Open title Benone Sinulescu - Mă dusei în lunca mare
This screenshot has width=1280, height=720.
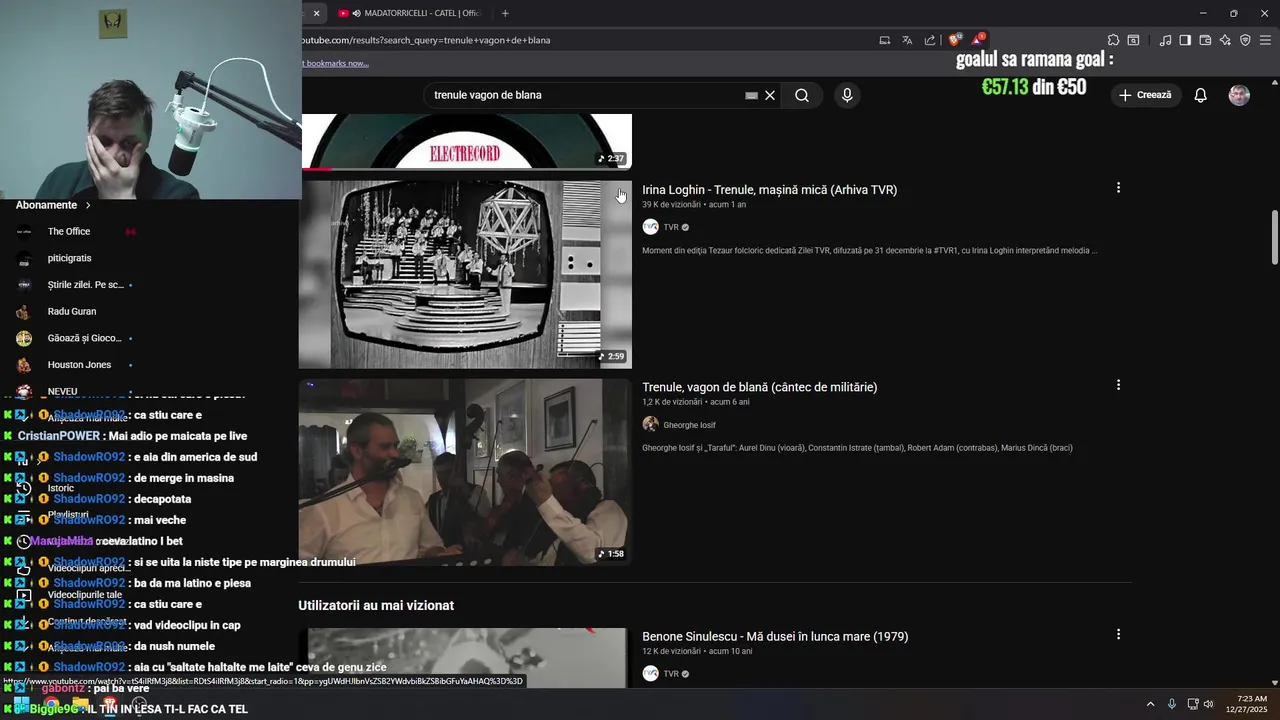775,636
